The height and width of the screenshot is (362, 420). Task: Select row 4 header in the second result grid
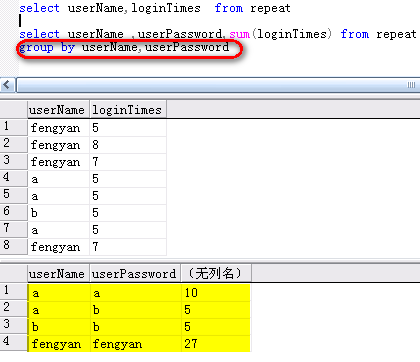pos(14,343)
